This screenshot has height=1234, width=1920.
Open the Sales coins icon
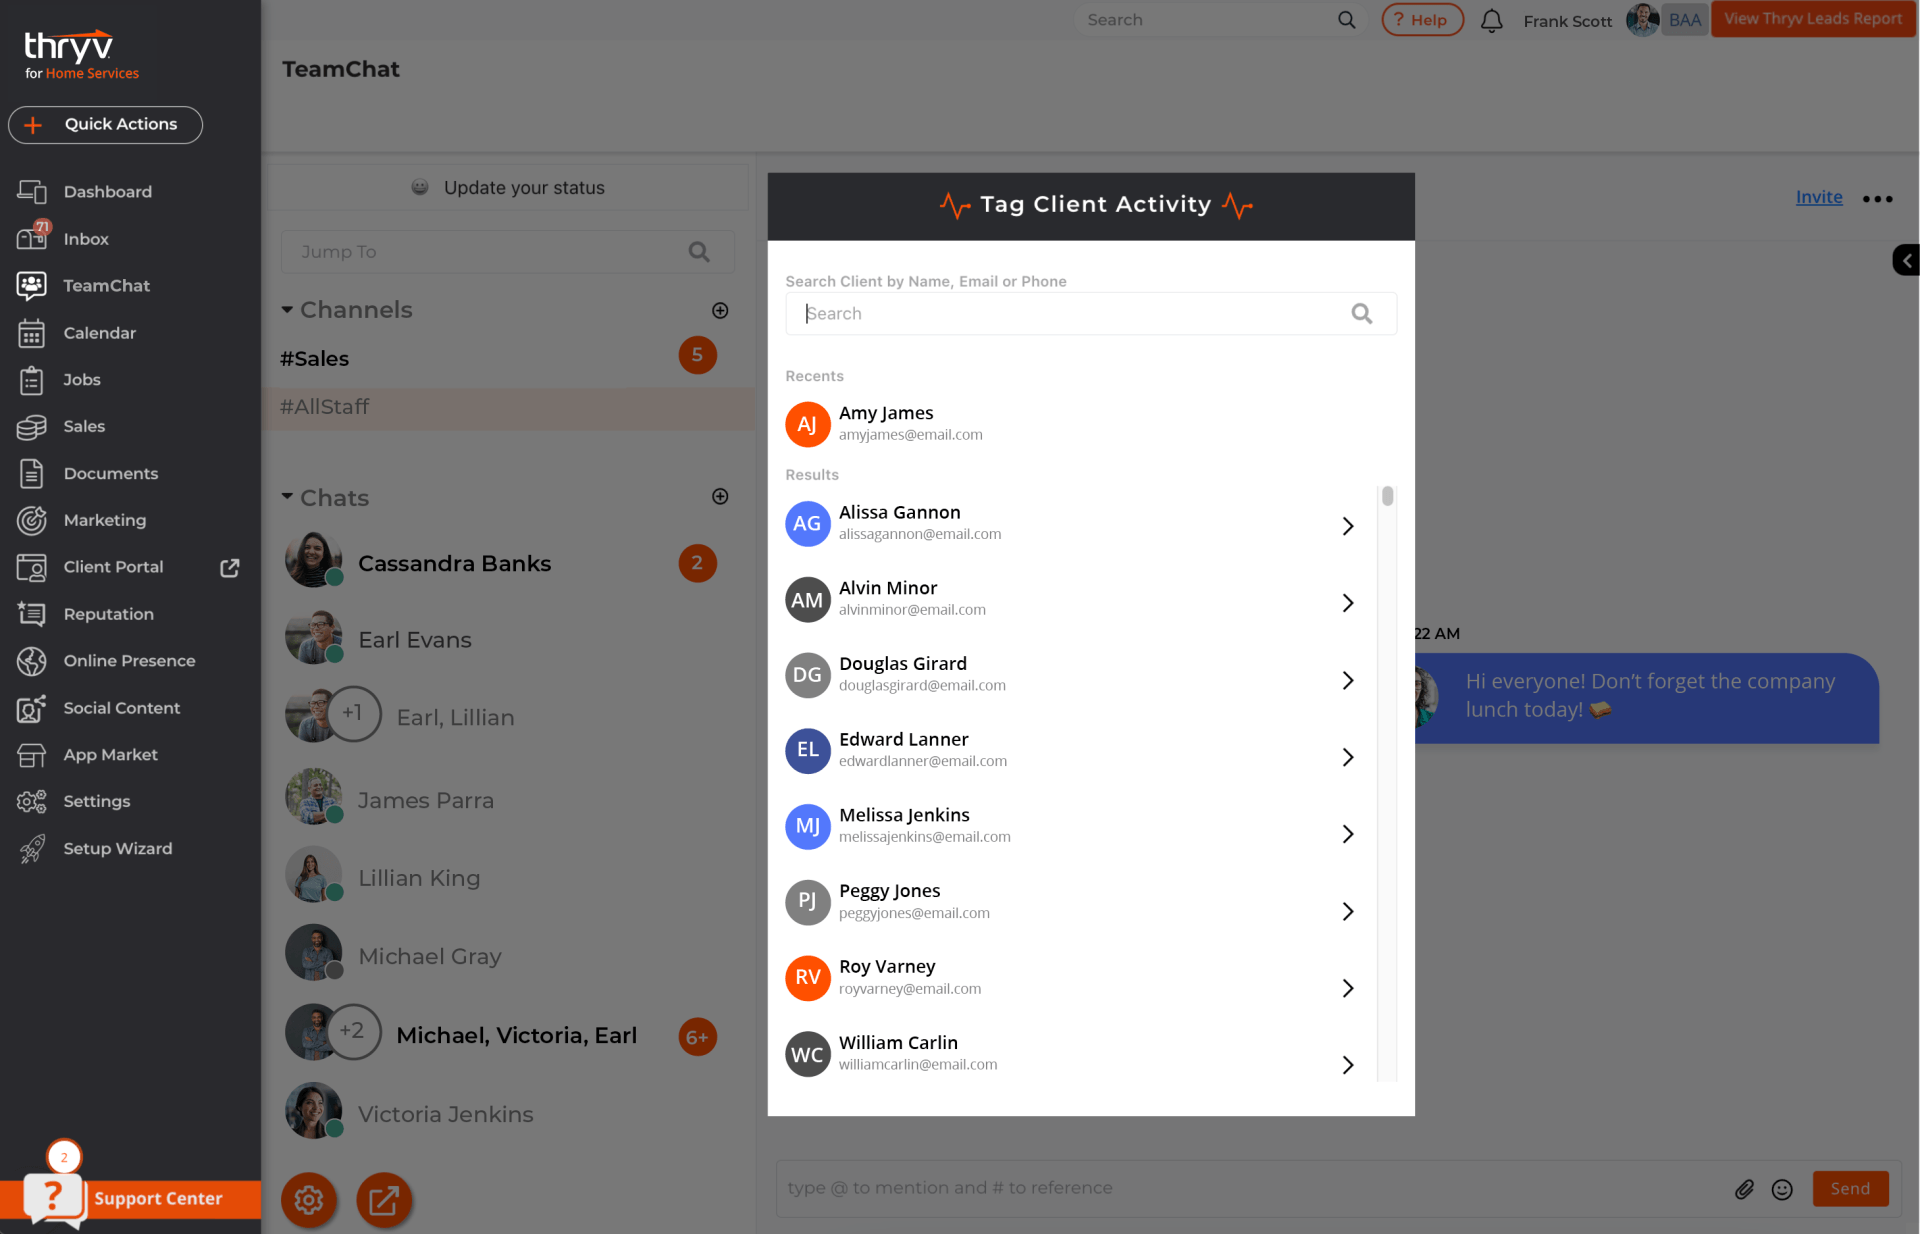[x=32, y=427]
